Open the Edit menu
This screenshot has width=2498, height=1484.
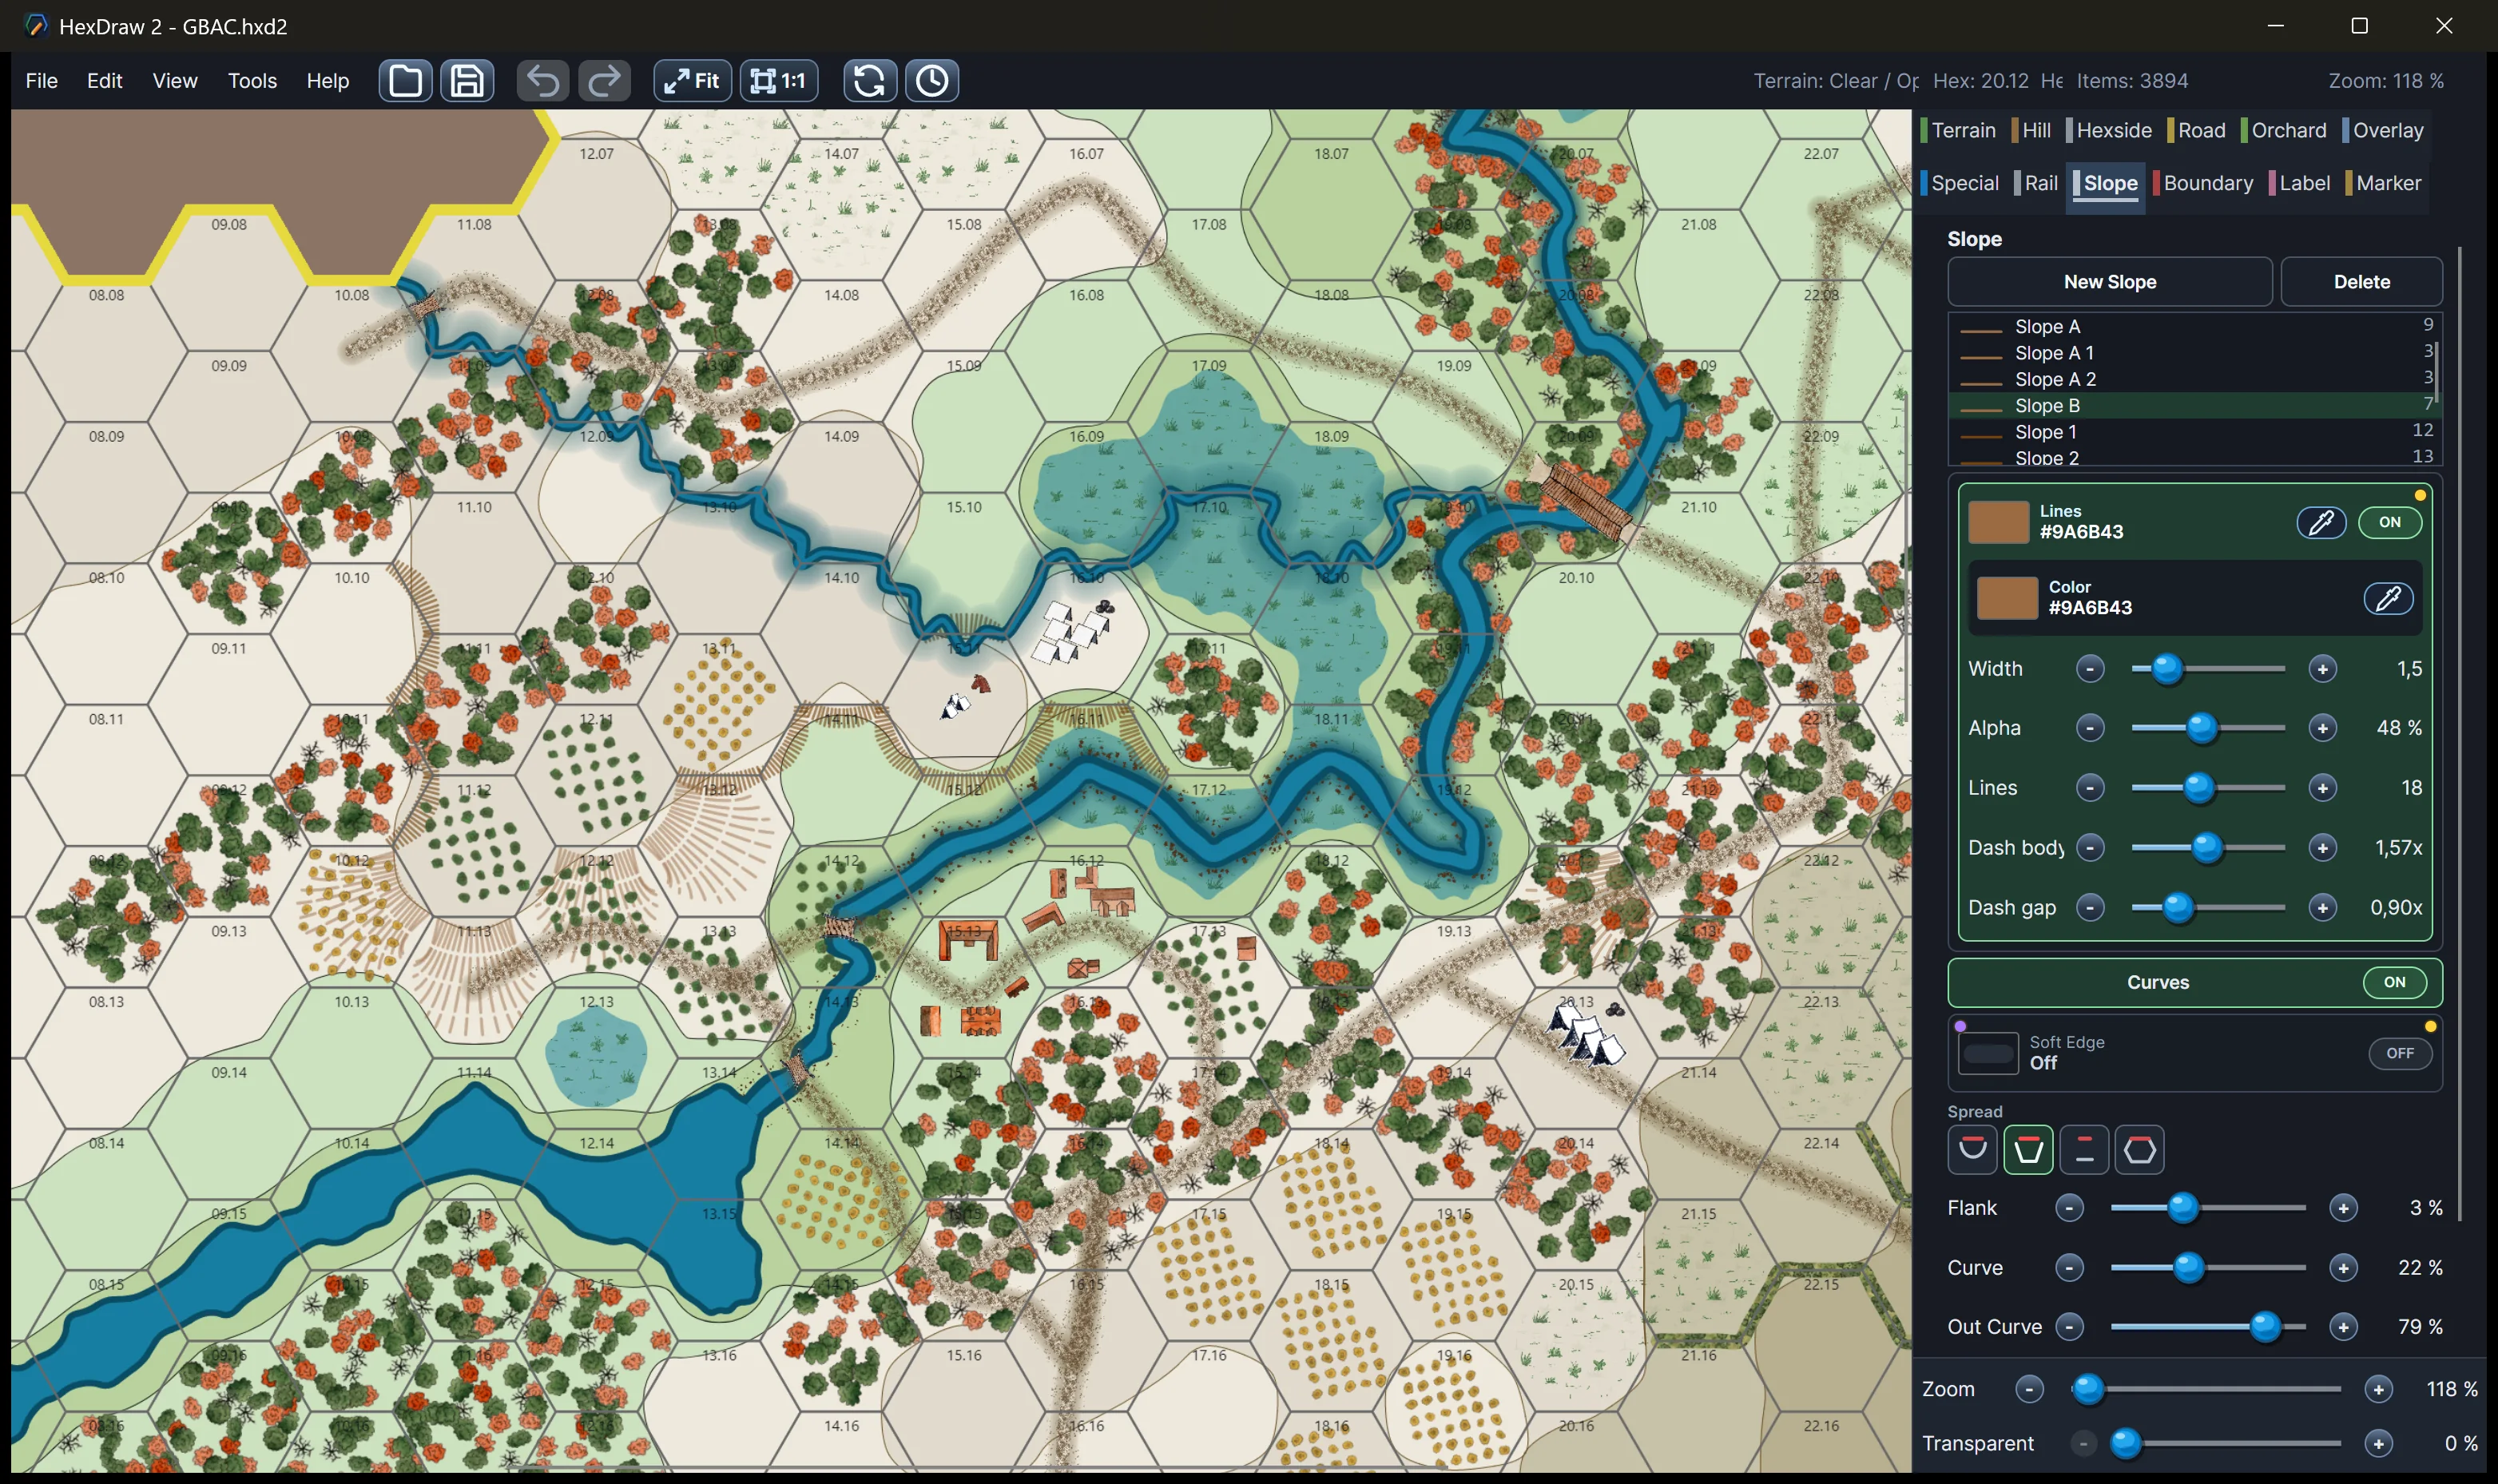pyautogui.click(x=104, y=81)
